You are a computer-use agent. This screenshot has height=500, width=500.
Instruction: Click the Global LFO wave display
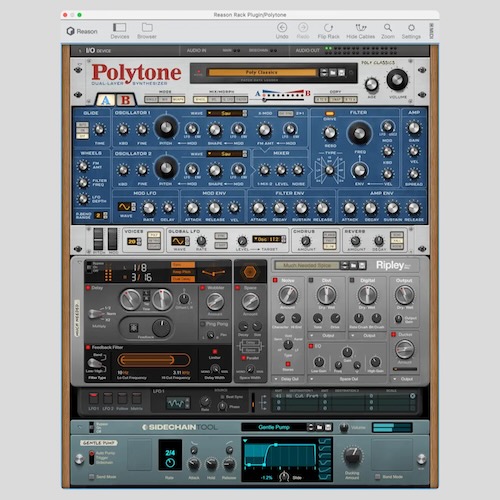point(178,241)
